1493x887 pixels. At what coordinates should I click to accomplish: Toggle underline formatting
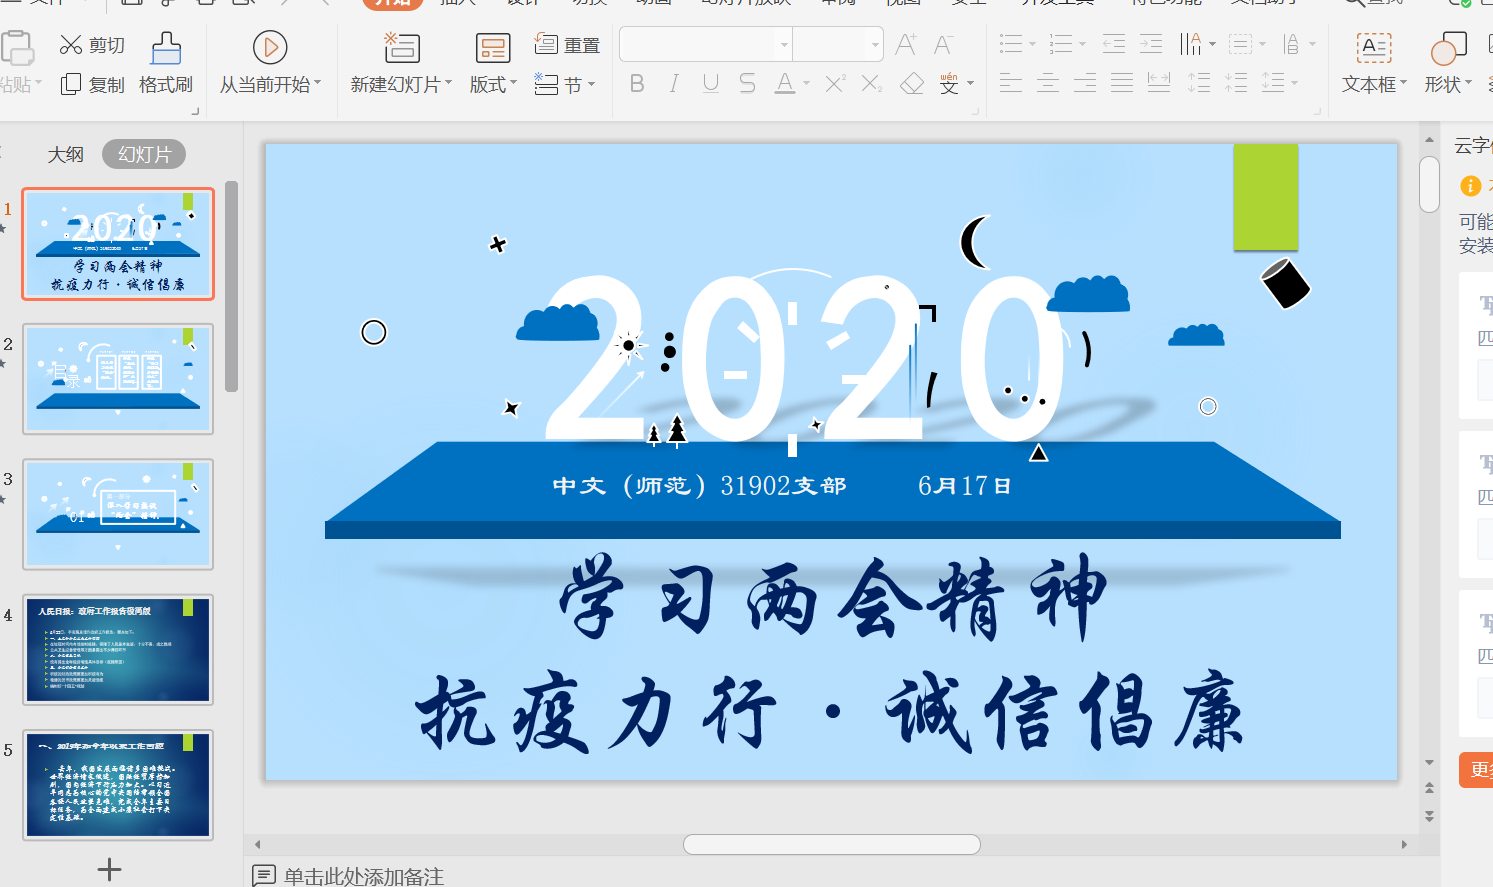click(711, 84)
